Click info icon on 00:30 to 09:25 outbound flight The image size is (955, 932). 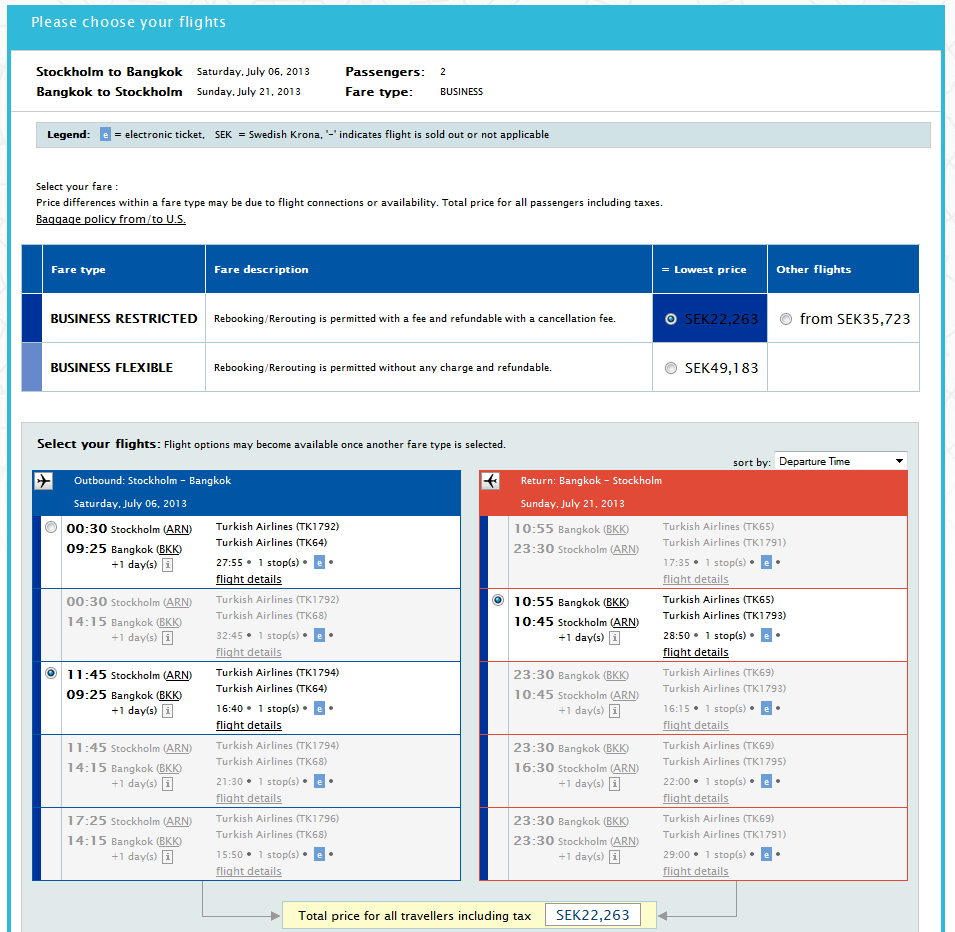(x=168, y=565)
